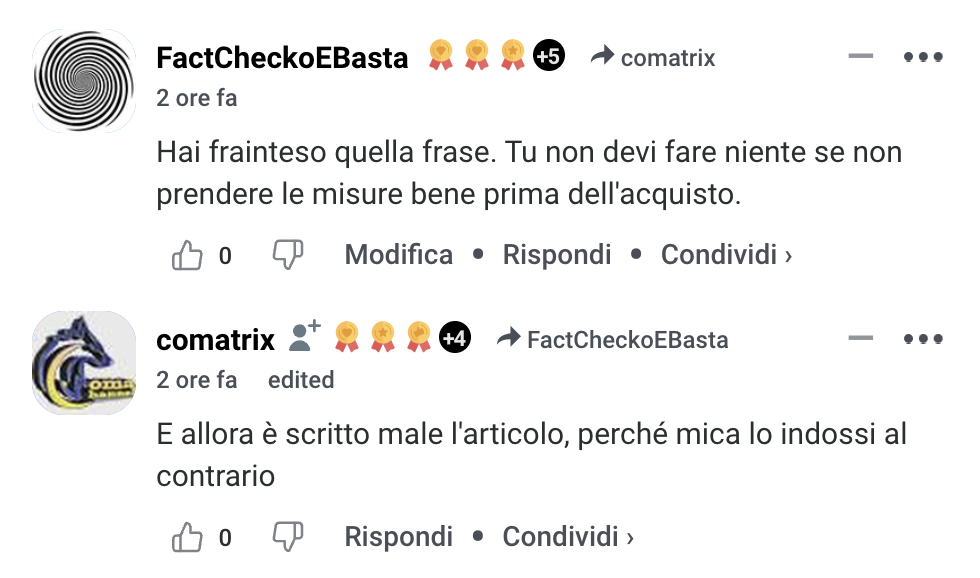
Task: Expand Condividi on comatrix's comment
Action: (x=568, y=536)
